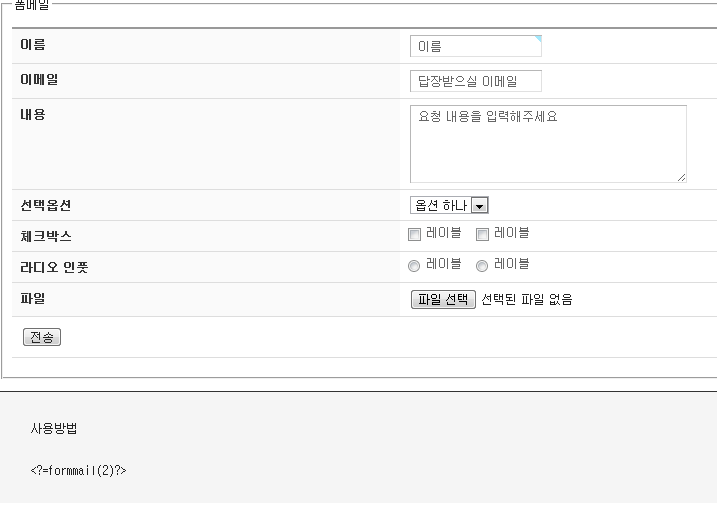Click the 사용방법 heading text
Screen dimensions: 717x507
(x=54, y=428)
